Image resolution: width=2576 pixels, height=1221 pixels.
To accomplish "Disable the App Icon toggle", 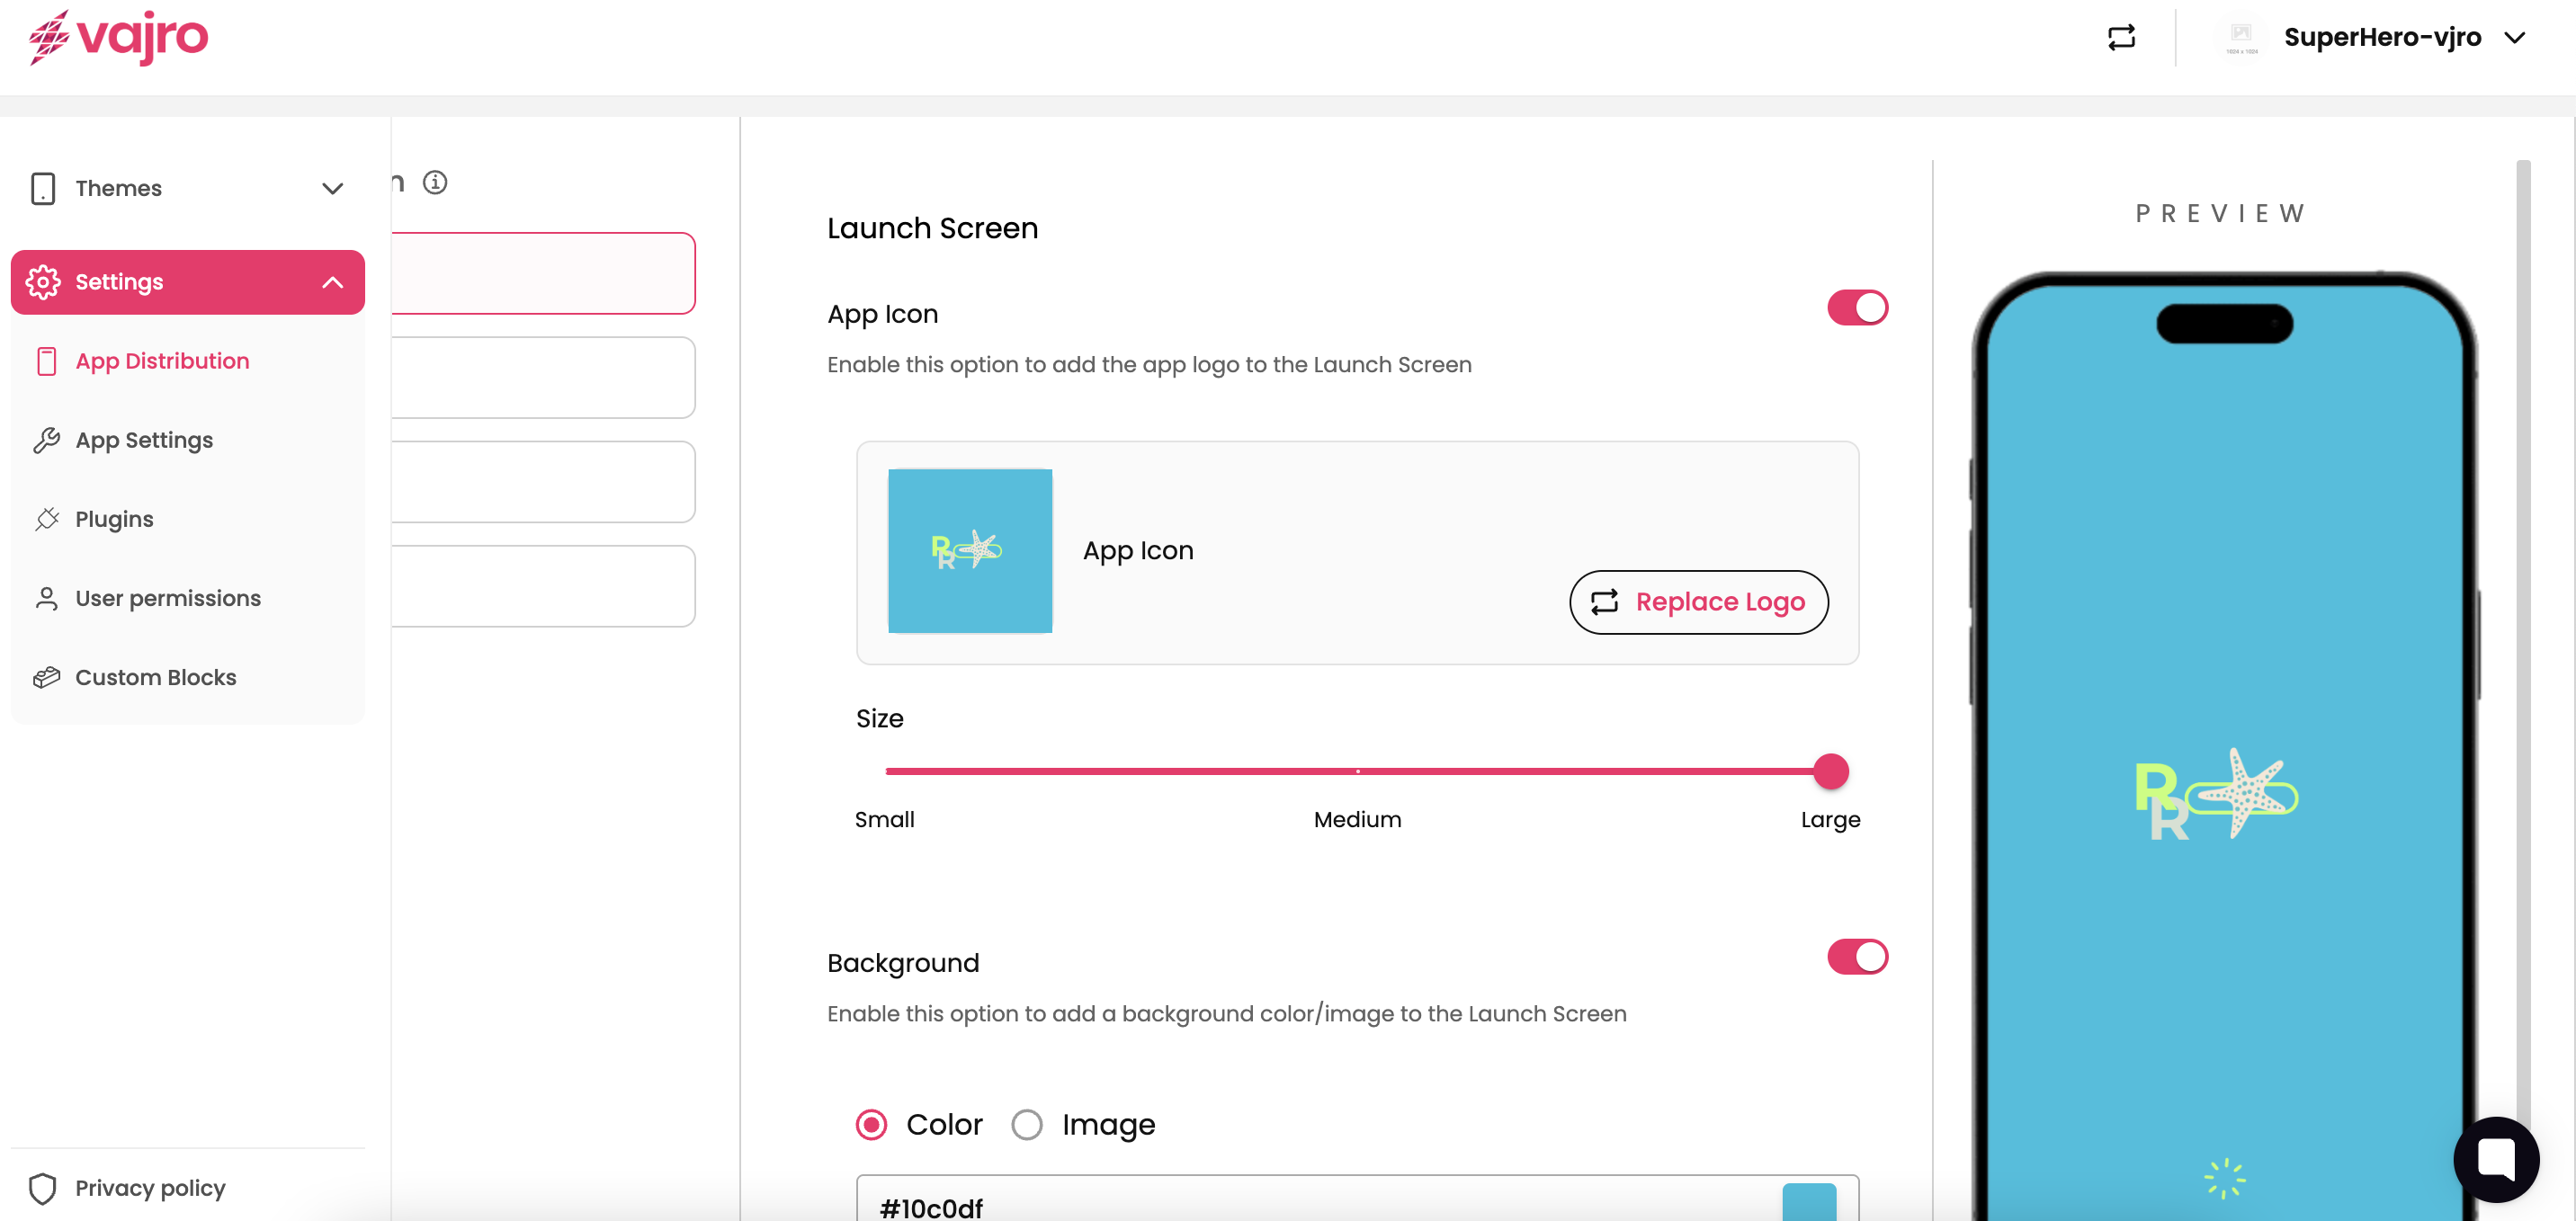I will click(x=1856, y=308).
